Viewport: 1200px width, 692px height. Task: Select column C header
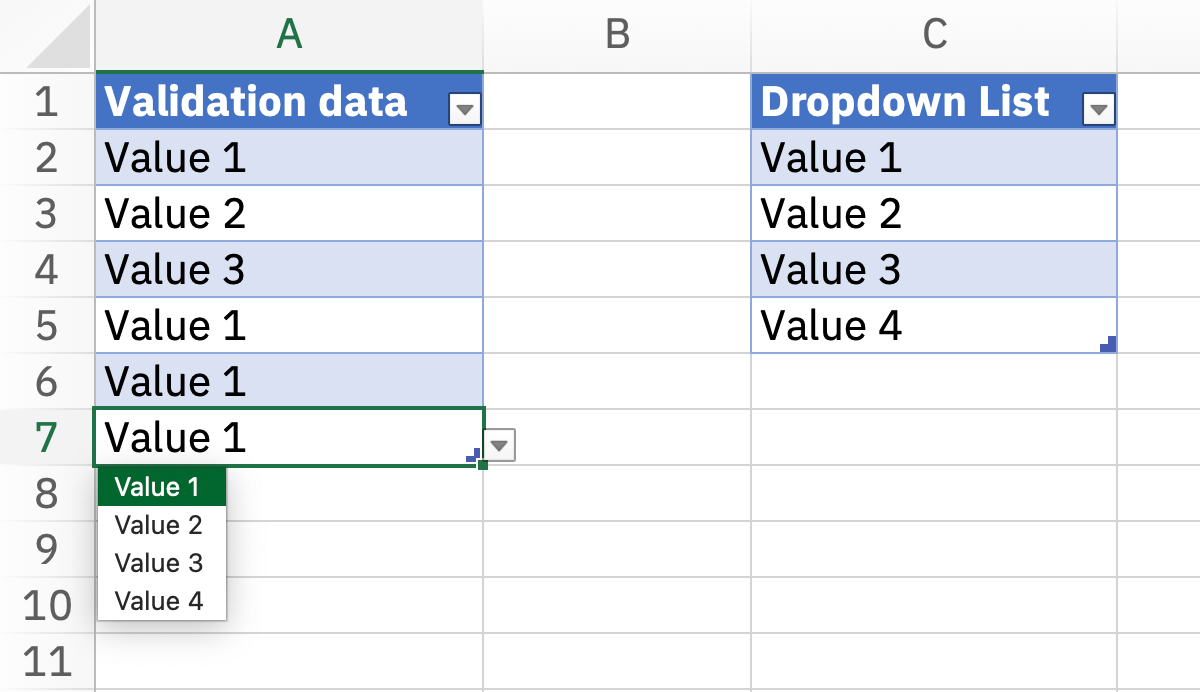(x=934, y=35)
